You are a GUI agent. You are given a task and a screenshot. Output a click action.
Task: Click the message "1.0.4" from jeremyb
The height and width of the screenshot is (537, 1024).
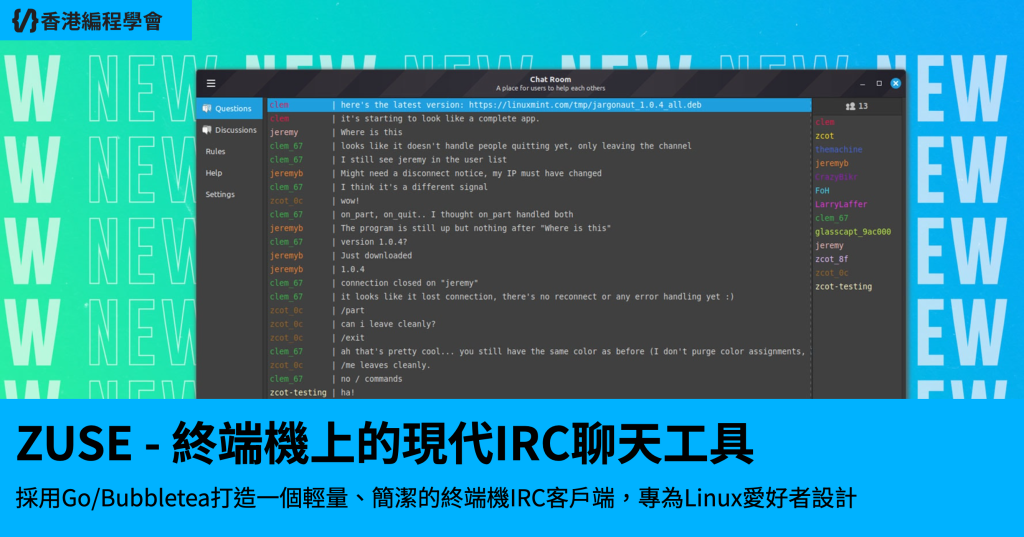point(352,269)
